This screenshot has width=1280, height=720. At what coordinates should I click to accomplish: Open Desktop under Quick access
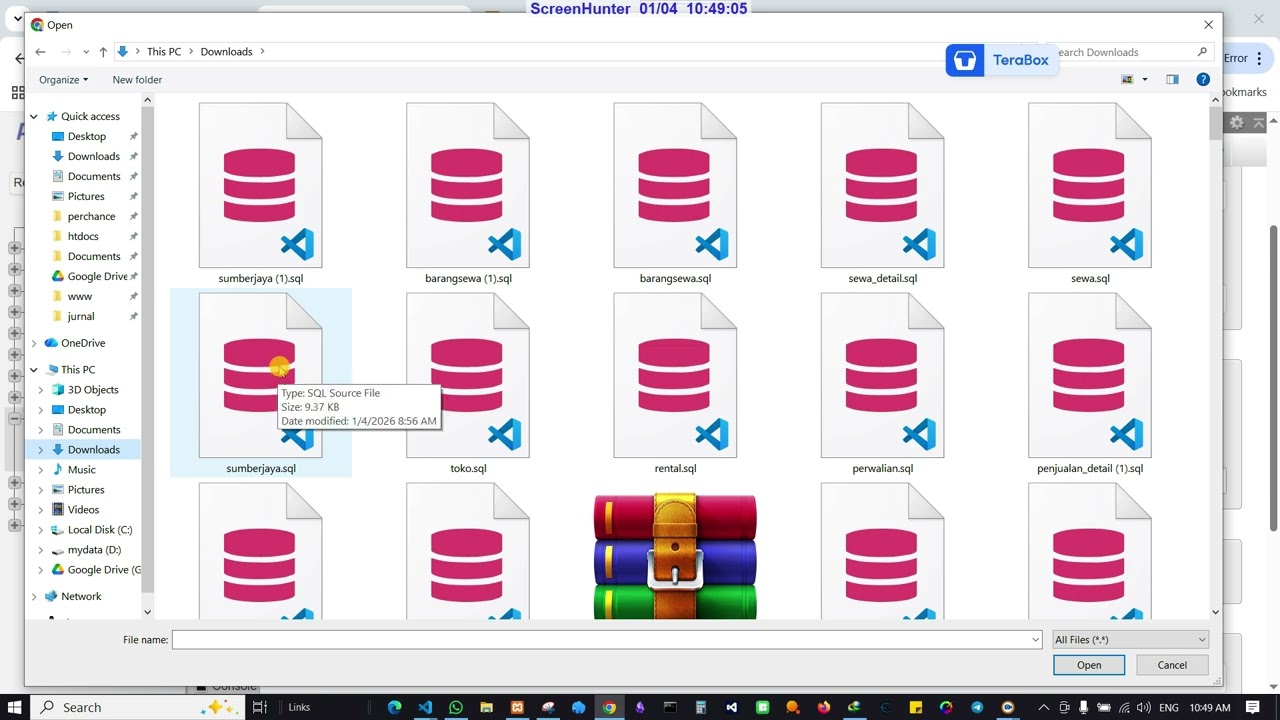tap(86, 136)
